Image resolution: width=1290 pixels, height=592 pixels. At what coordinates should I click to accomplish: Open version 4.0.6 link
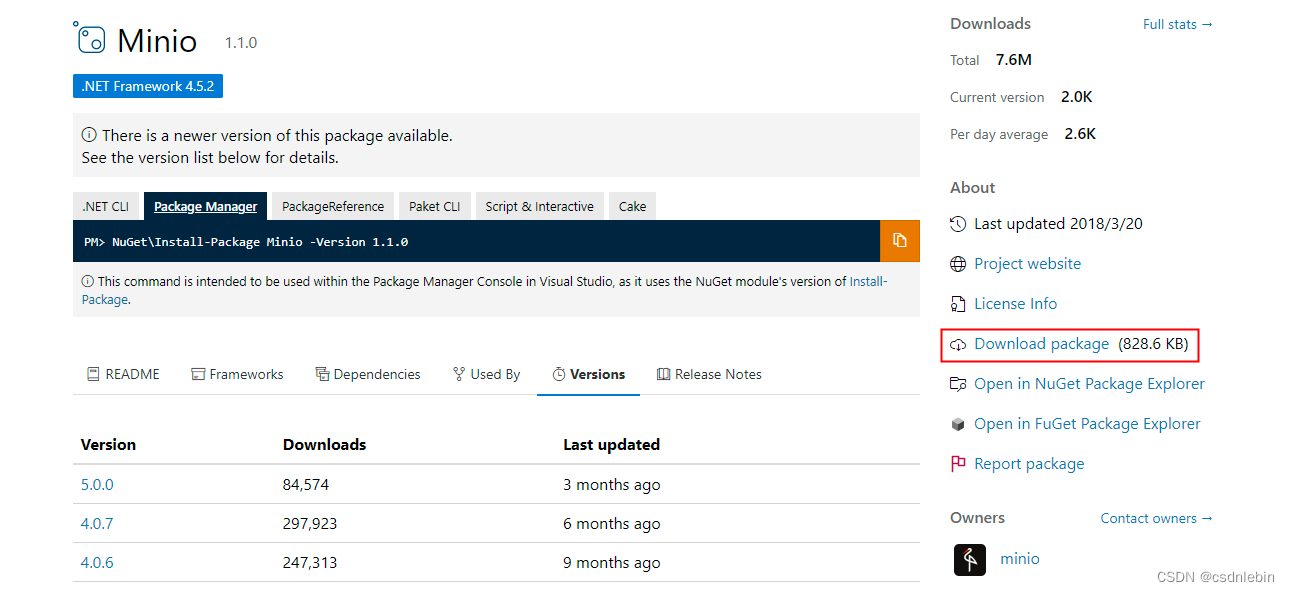click(97, 562)
